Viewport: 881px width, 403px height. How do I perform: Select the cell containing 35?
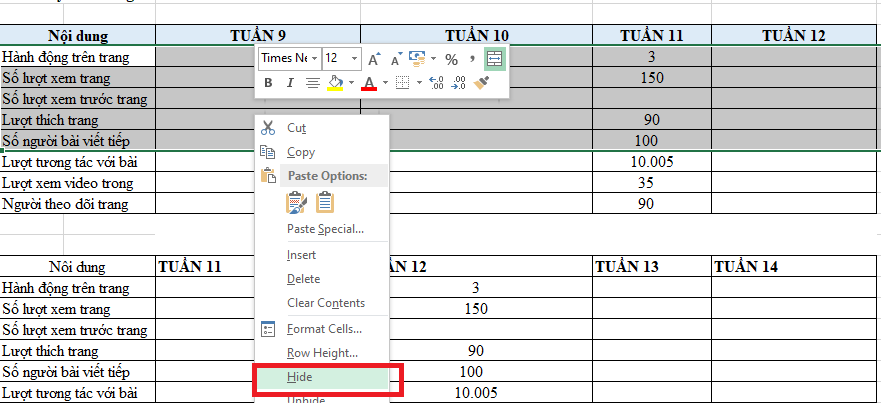tap(652, 183)
